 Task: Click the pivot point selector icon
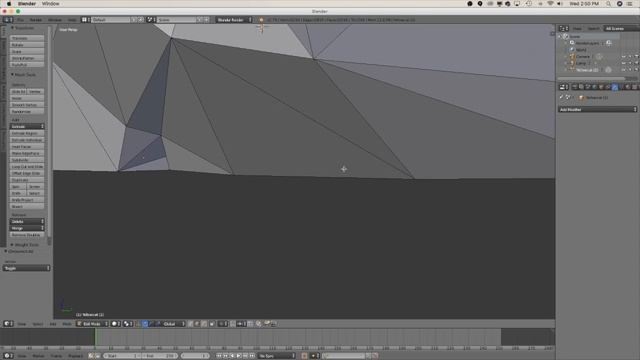click(x=128, y=324)
